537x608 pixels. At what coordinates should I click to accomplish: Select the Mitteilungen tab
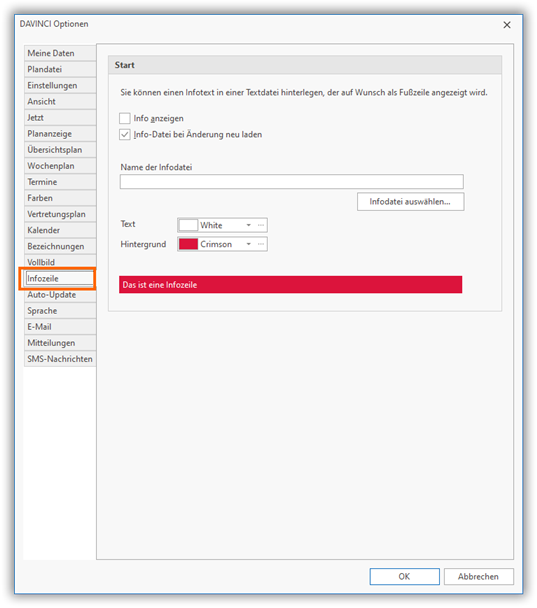click(x=60, y=343)
